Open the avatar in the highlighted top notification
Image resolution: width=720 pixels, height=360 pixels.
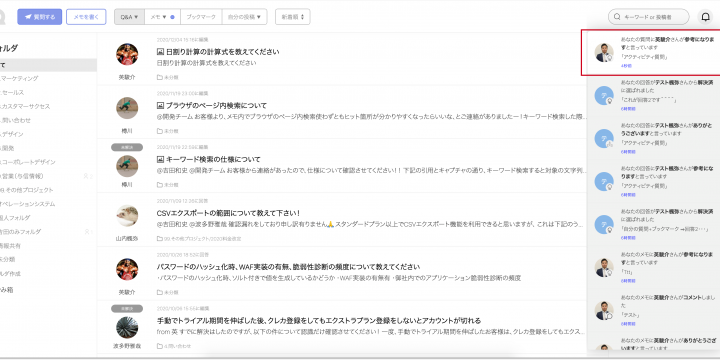point(604,52)
